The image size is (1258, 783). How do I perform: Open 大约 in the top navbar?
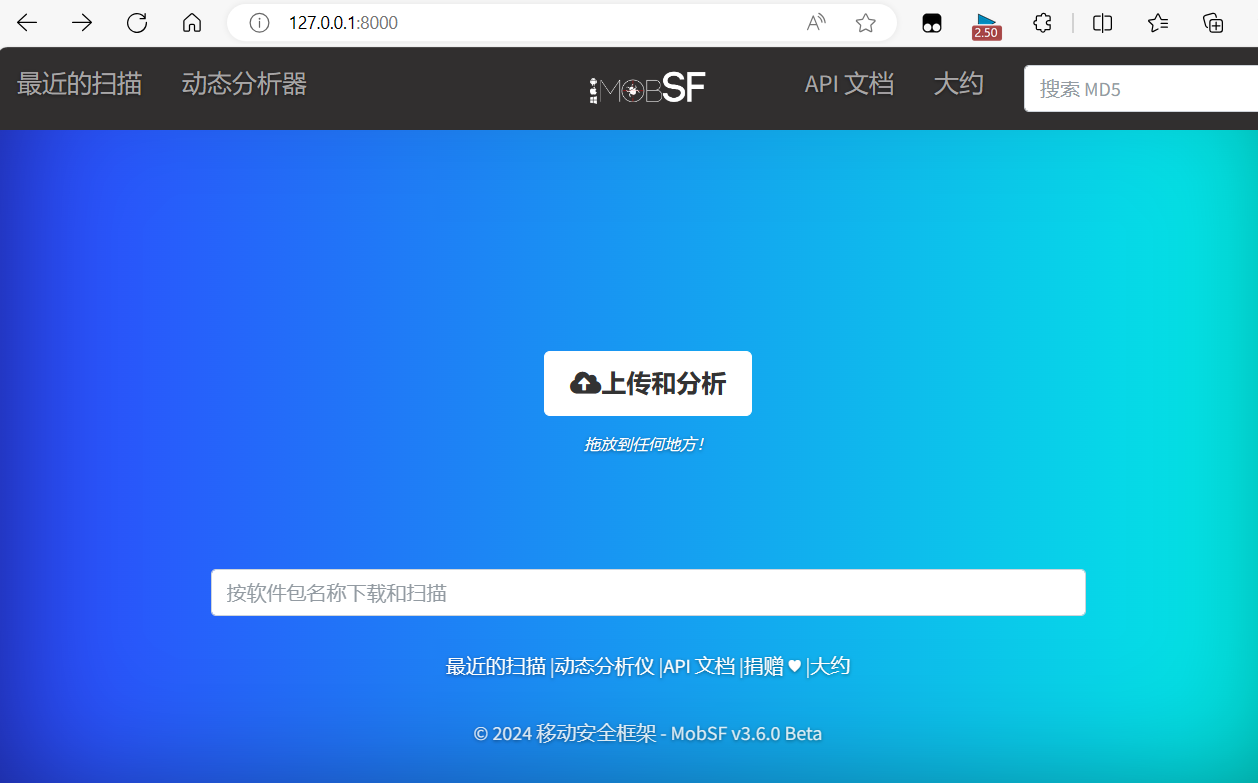(x=958, y=84)
